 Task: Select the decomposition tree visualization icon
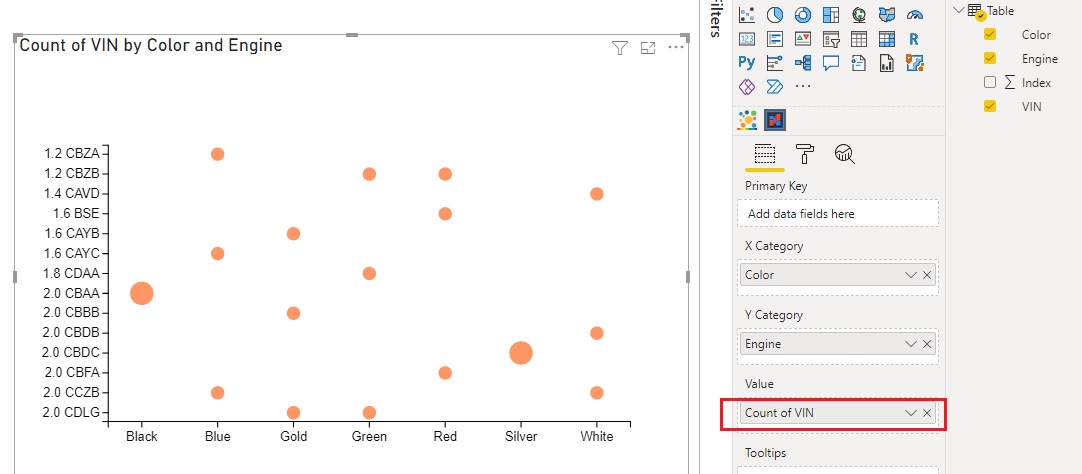click(803, 63)
